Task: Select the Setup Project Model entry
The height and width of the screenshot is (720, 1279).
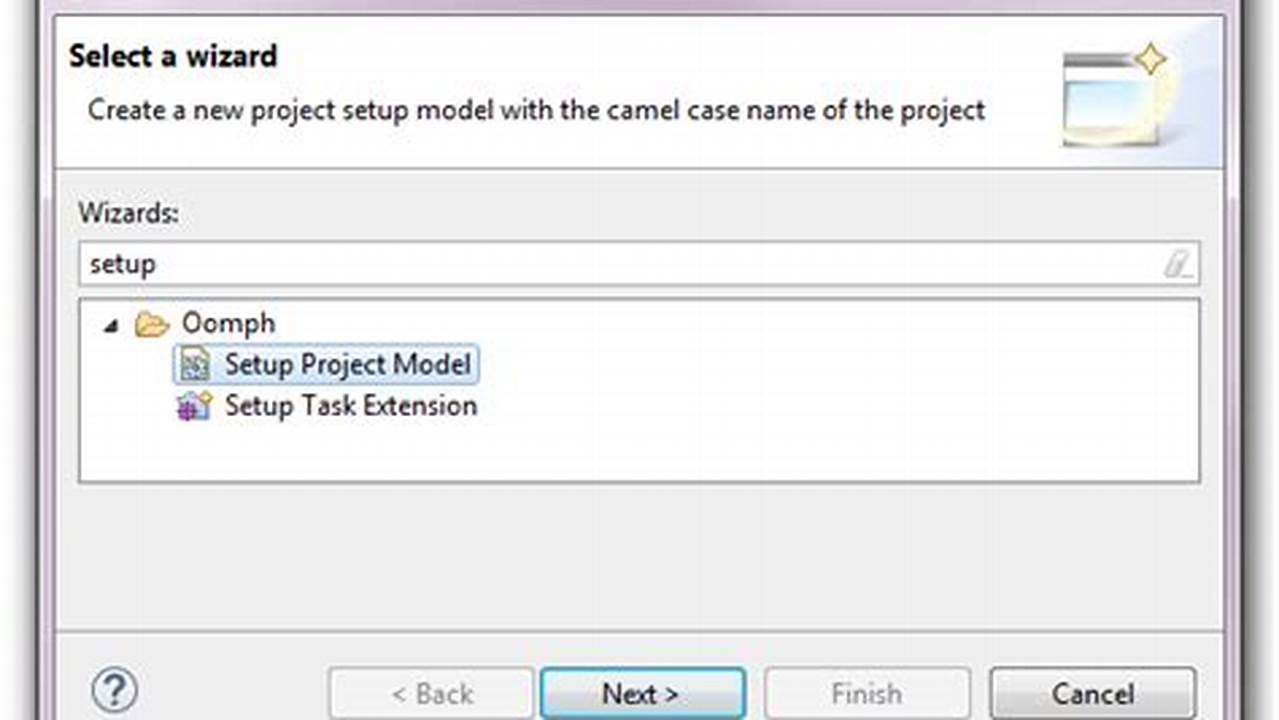Action: tap(348, 364)
